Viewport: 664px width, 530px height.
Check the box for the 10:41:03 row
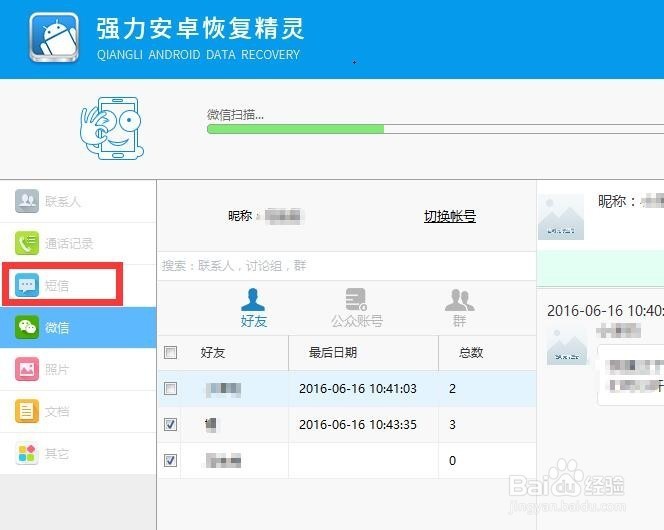point(170,388)
